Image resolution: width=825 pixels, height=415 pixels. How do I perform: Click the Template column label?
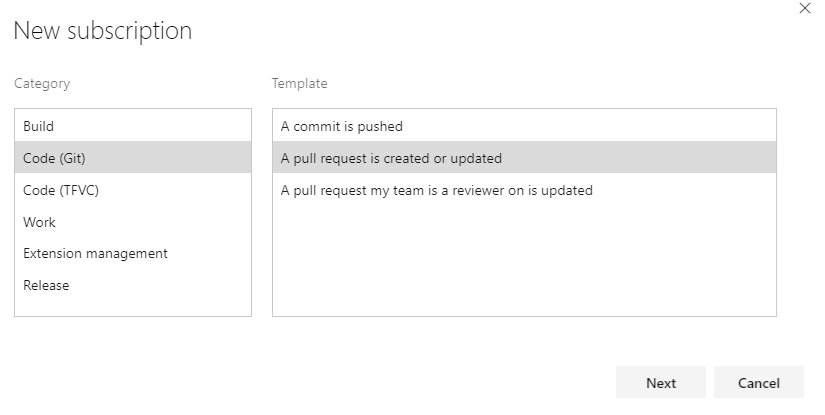point(299,84)
